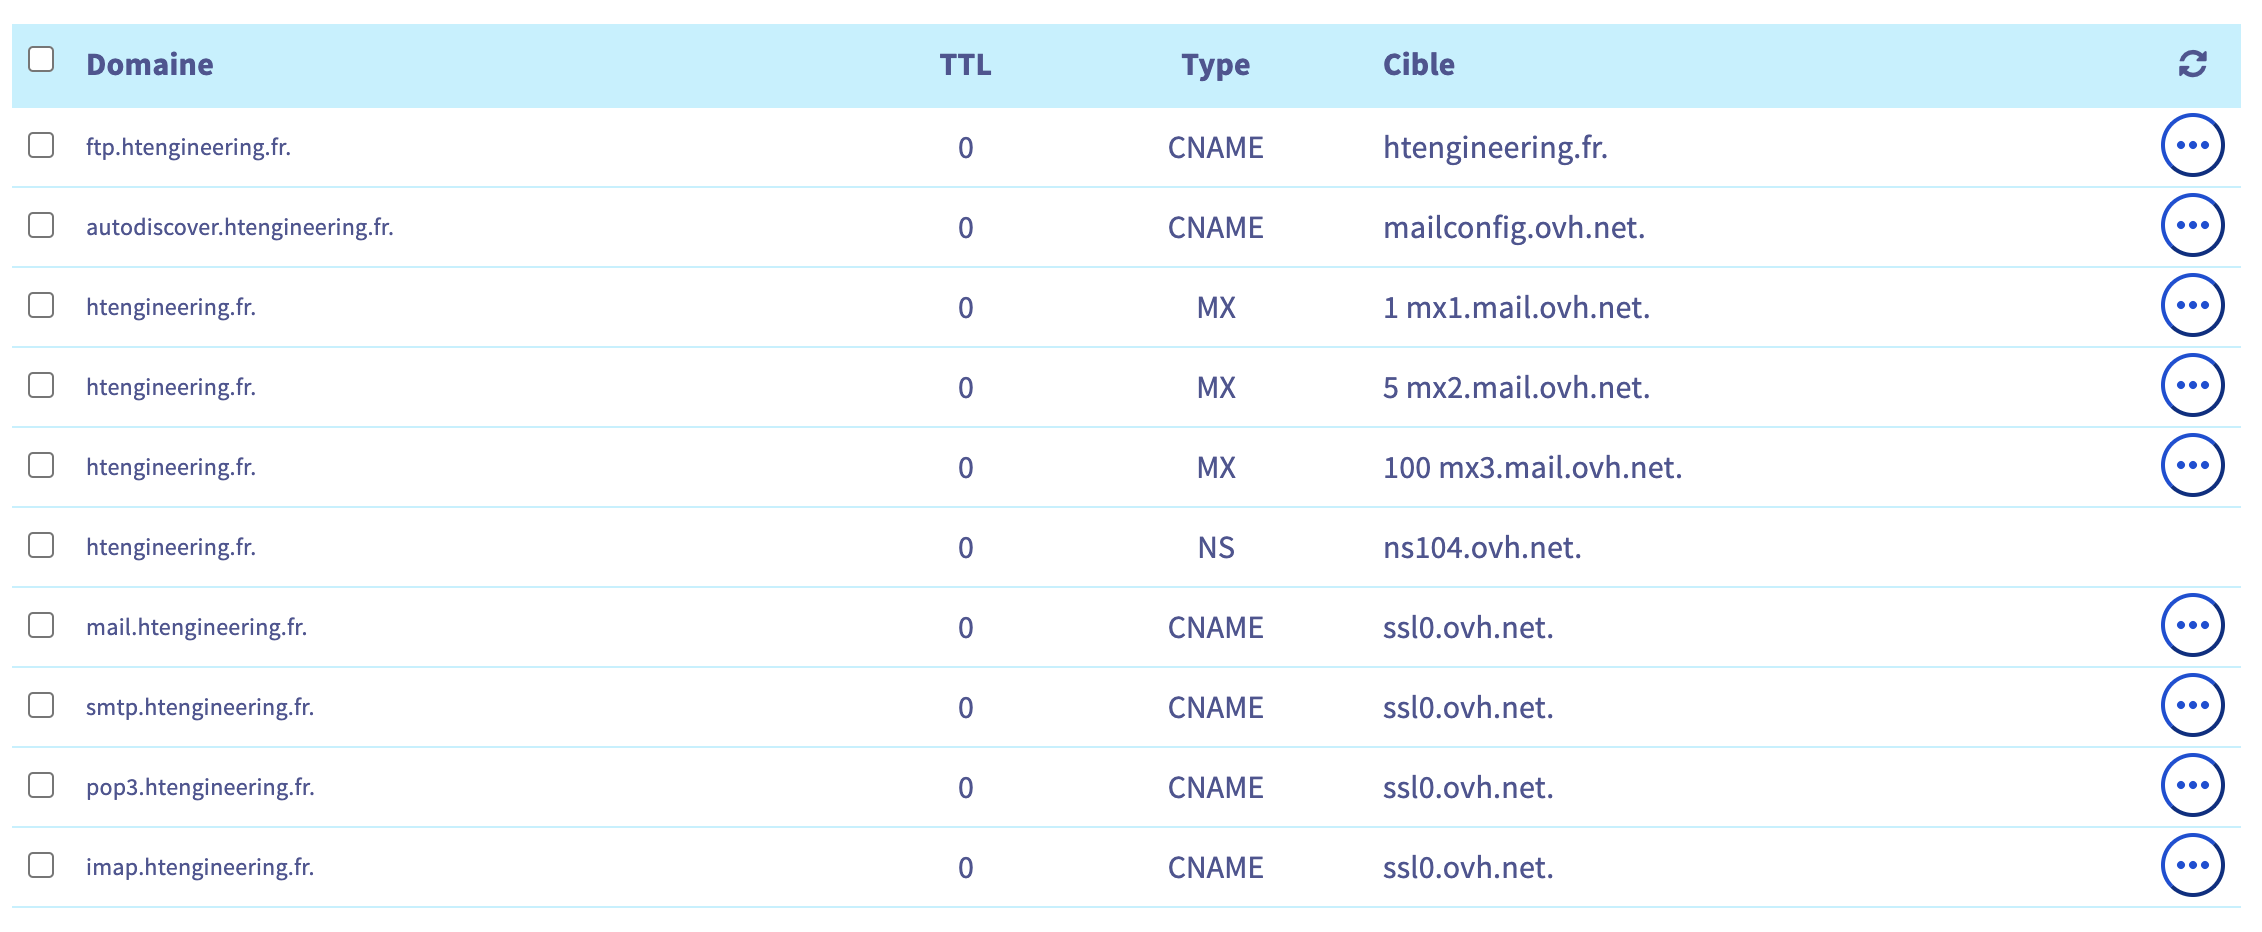
Task: Click the mailconfig.ovh.net. target text
Action: 1513,228
